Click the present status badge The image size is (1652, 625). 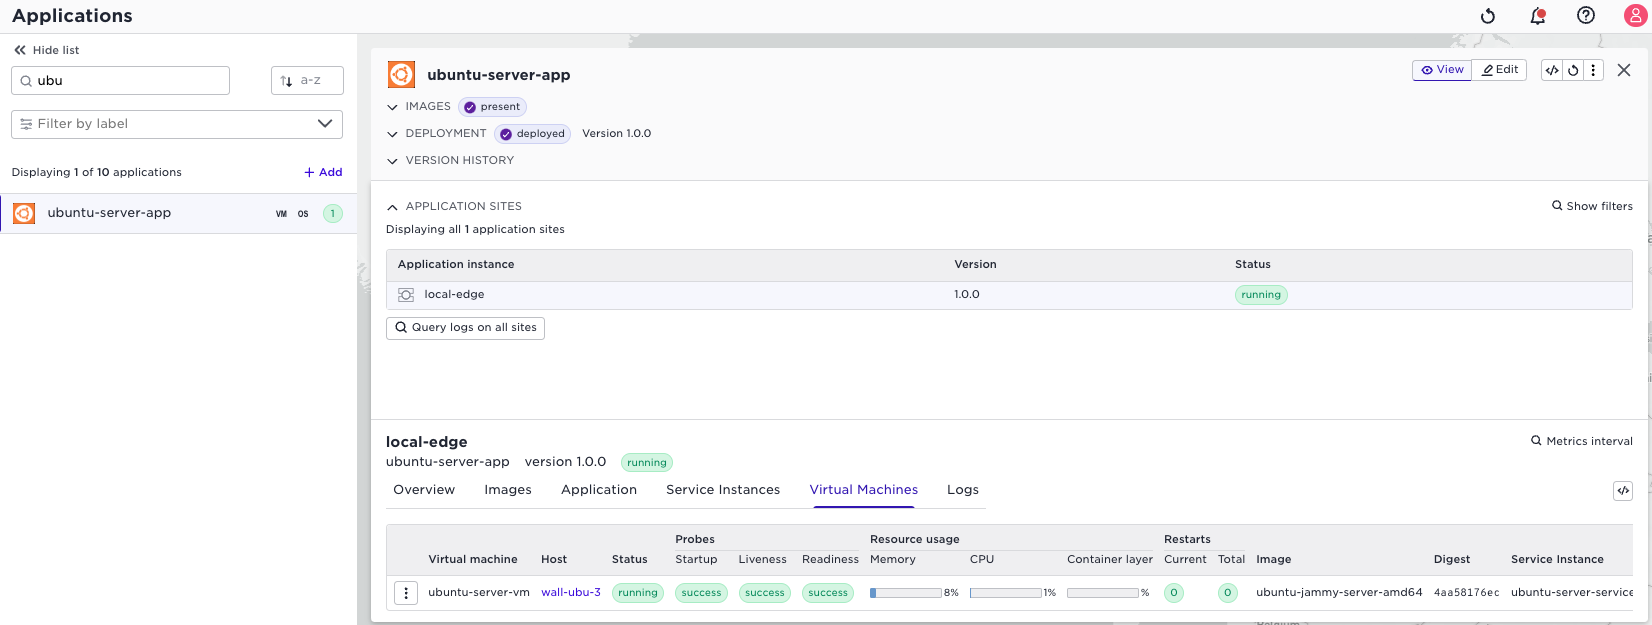(x=493, y=107)
